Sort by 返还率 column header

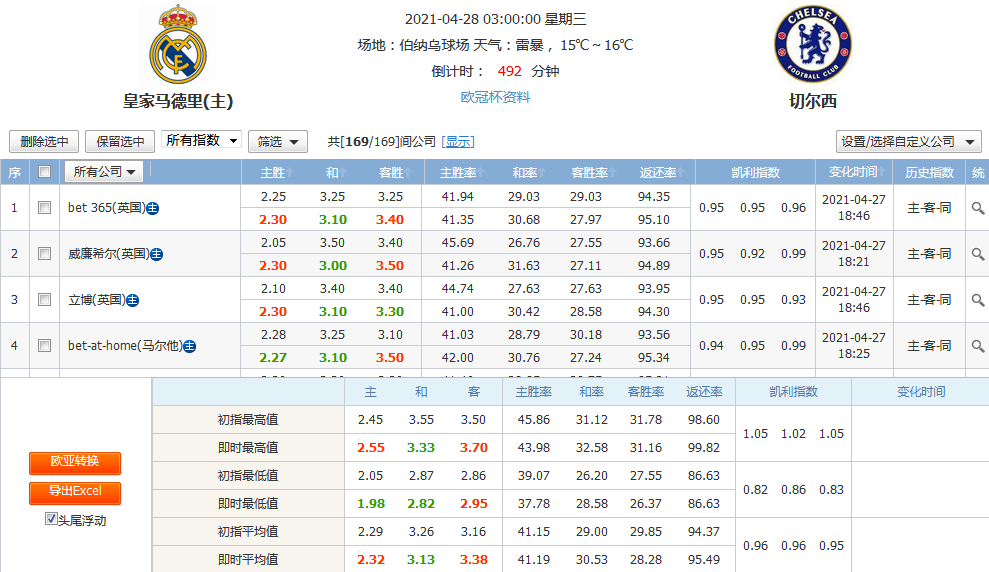pyautogui.click(x=662, y=172)
